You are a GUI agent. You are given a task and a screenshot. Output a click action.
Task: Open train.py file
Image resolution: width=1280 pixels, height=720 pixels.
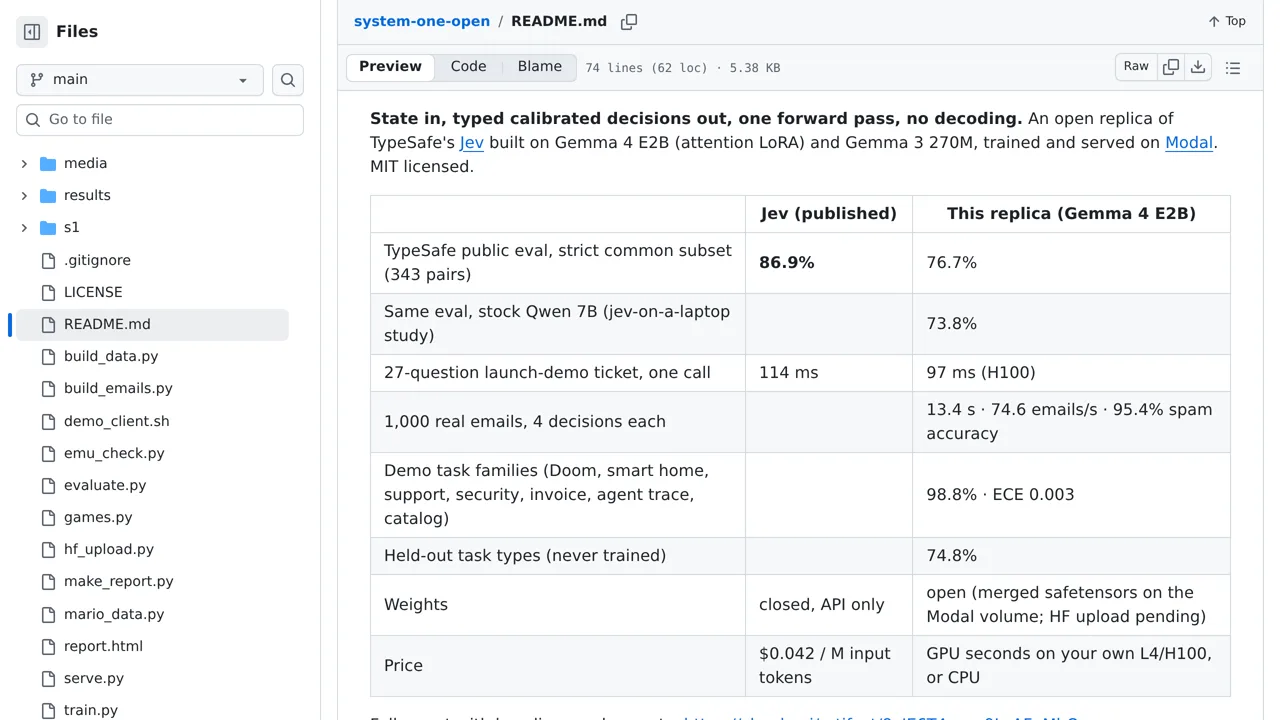click(x=91, y=710)
